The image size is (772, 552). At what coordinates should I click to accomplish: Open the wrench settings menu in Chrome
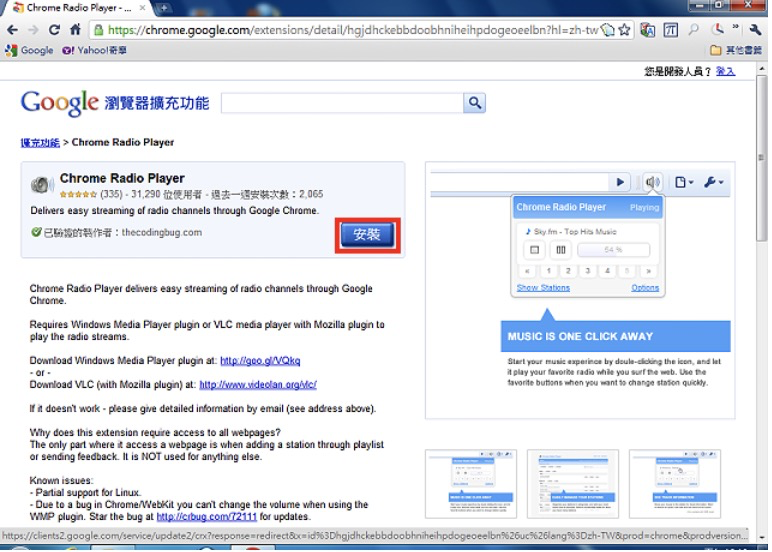point(755,30)
